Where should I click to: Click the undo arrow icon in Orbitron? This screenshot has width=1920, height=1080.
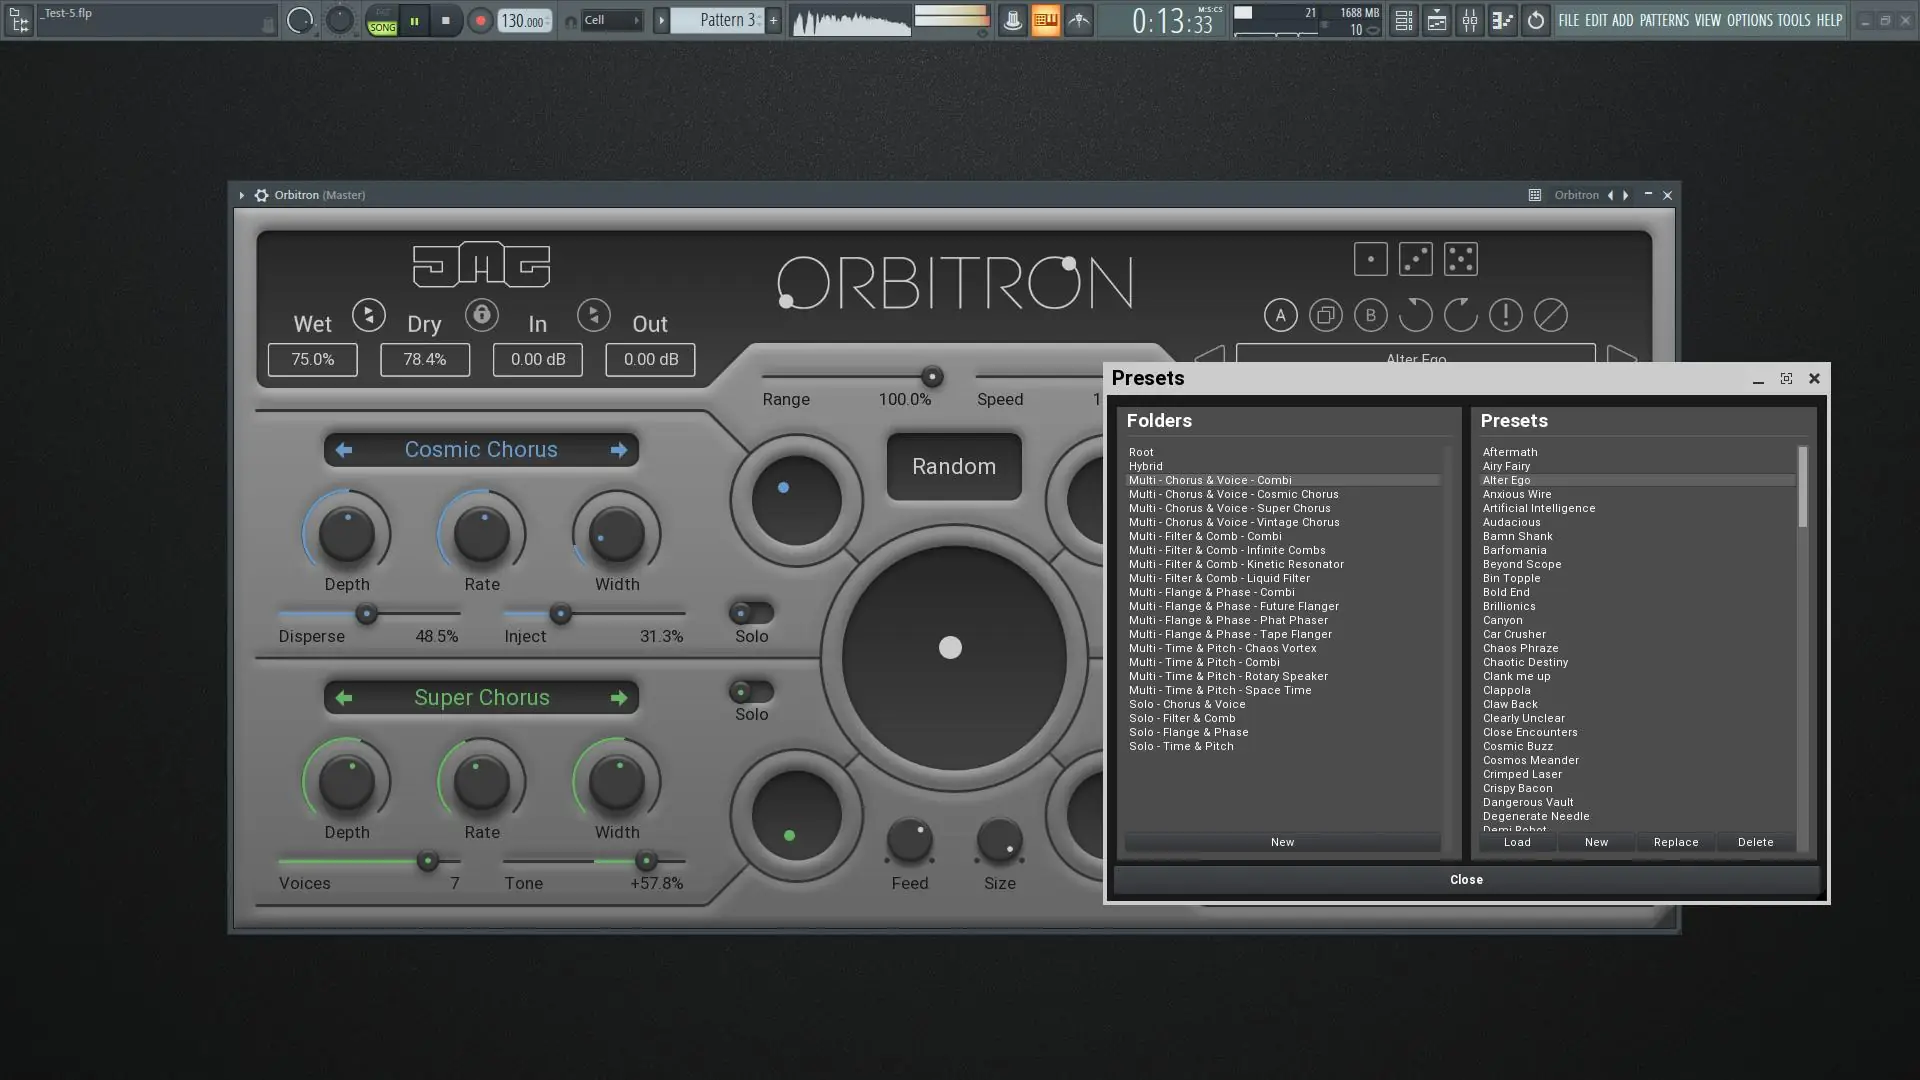(1415, 315)
